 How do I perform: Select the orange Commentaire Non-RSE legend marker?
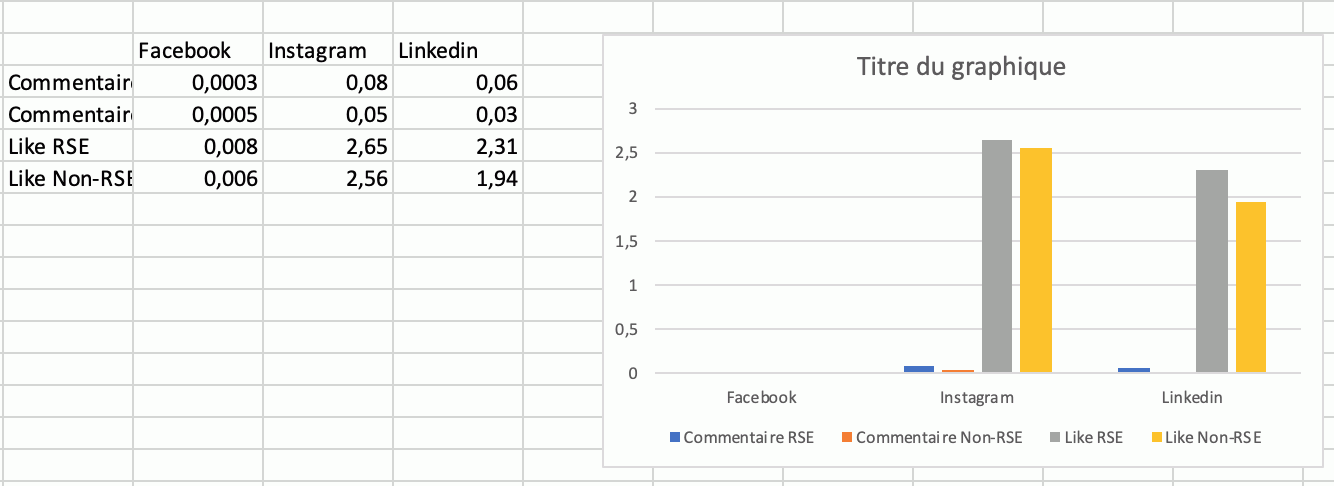pyautogui.click(x=847, y=437)
